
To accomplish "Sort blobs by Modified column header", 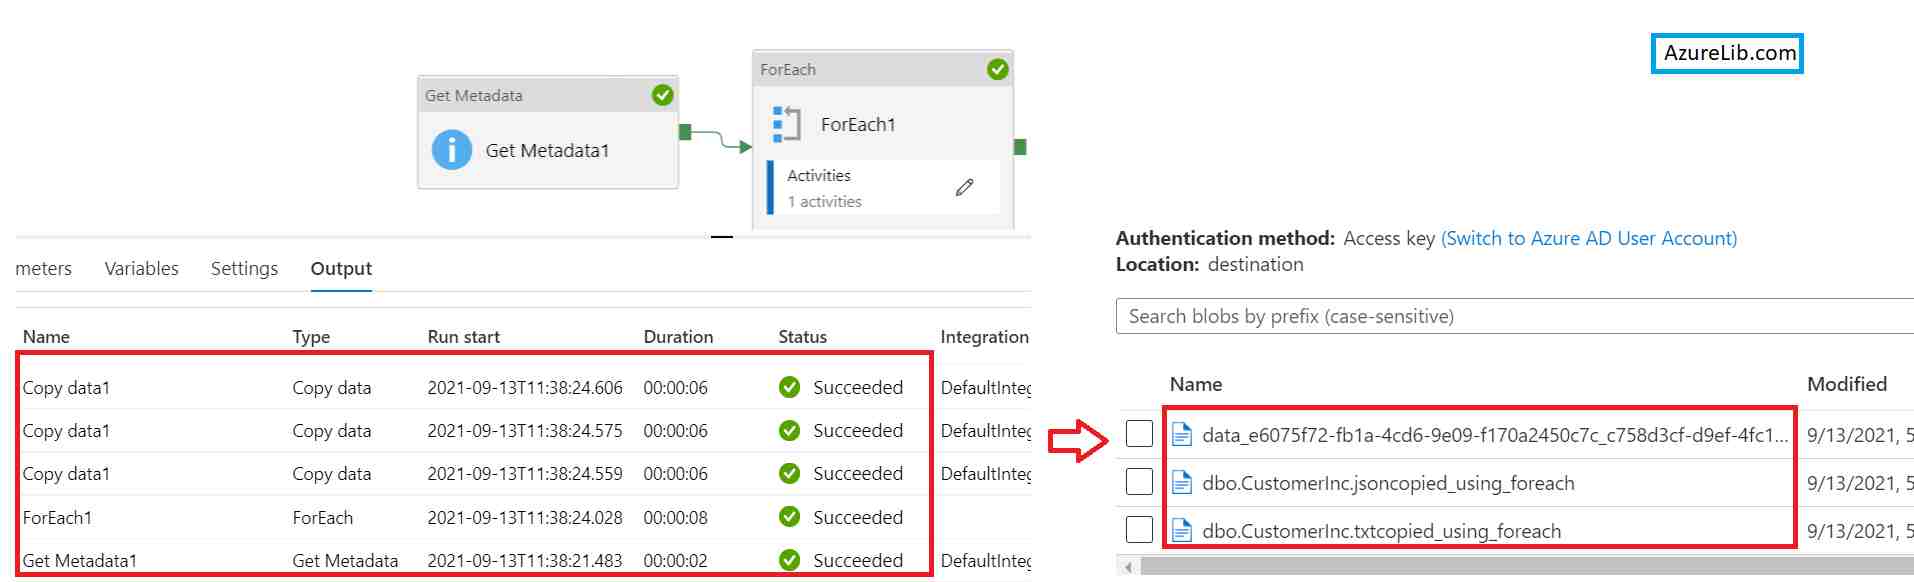I will (x=1847, y=384).
